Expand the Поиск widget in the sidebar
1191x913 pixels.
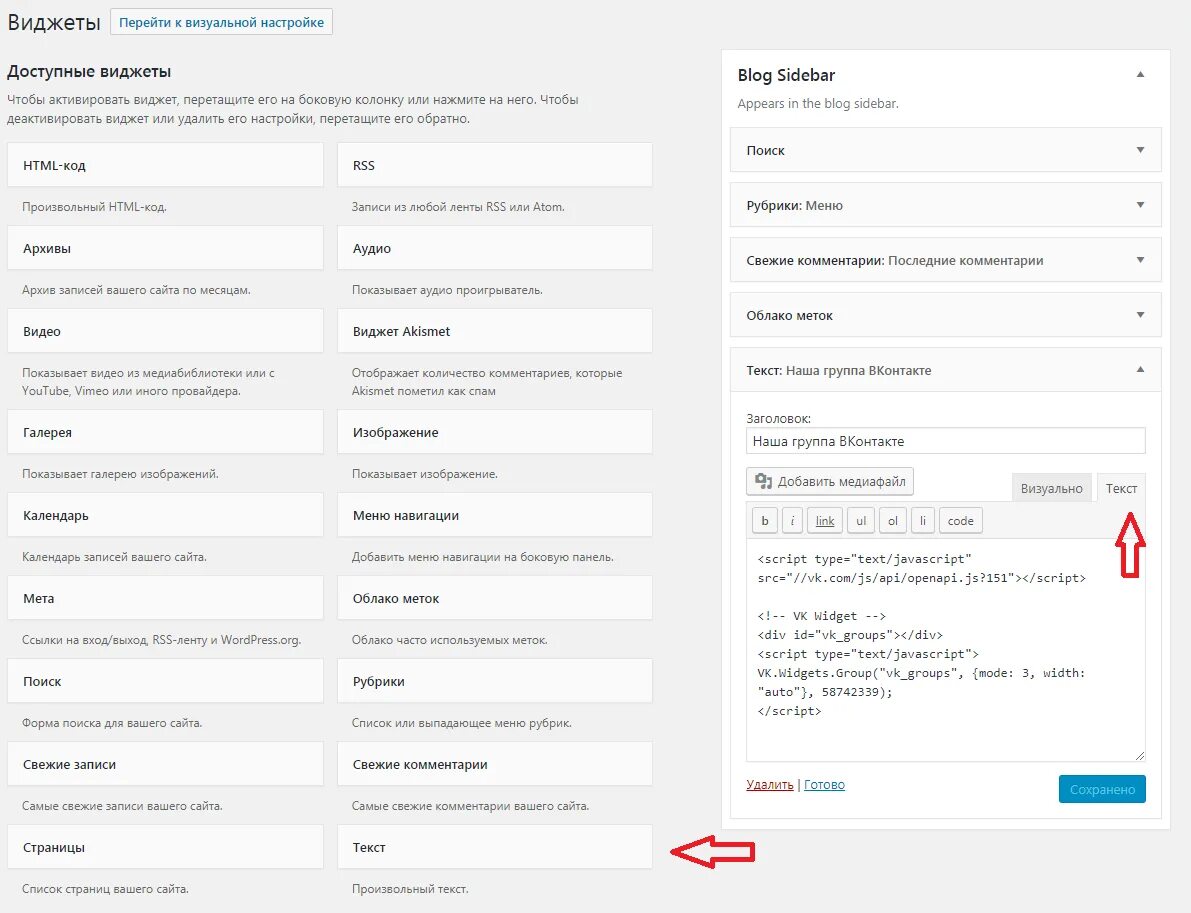[1140, 150]
